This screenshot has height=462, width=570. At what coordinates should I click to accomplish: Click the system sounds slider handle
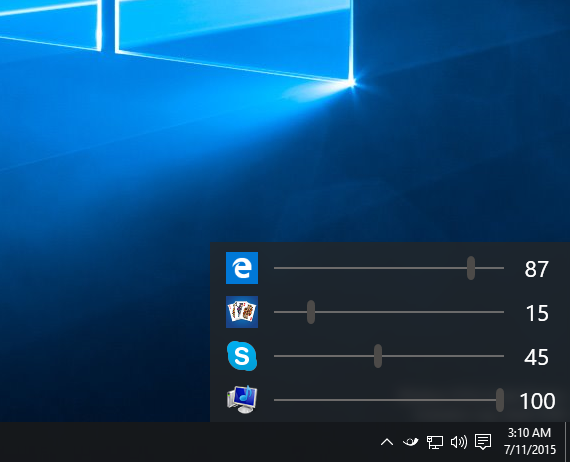coord(500,400)
